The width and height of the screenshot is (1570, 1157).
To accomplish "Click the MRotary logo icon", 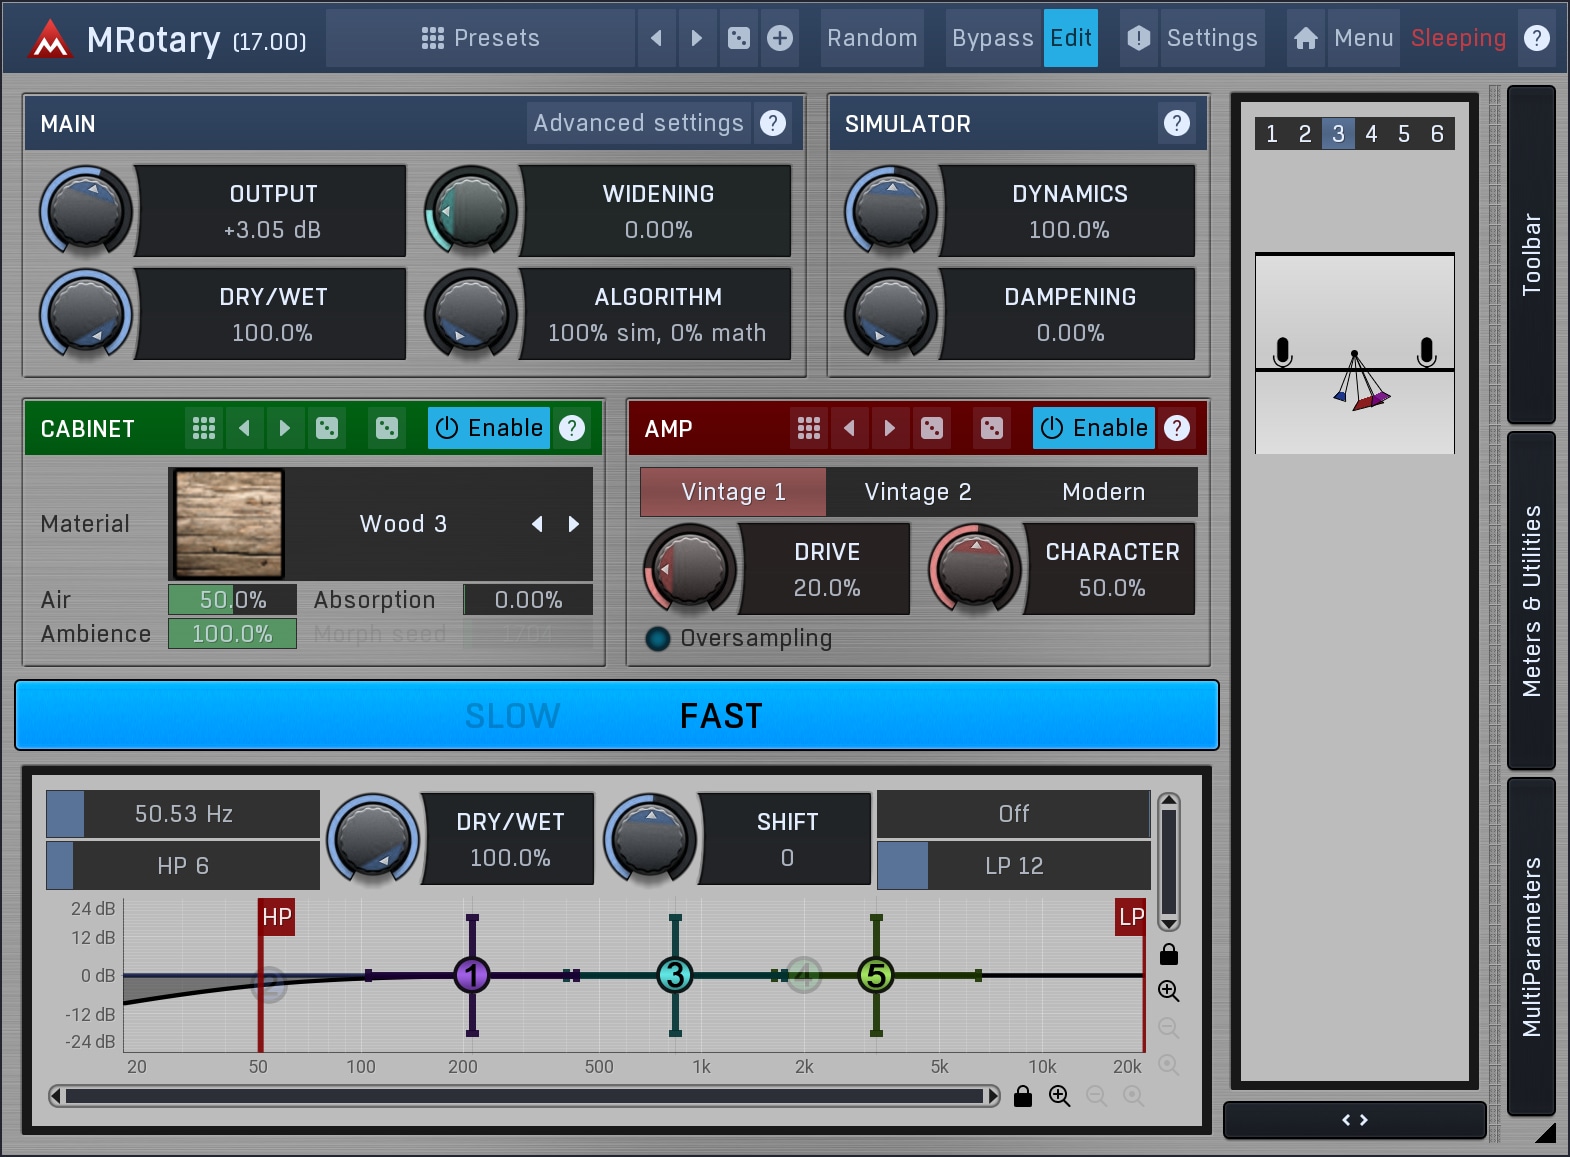I will click(x=50, y=40).
